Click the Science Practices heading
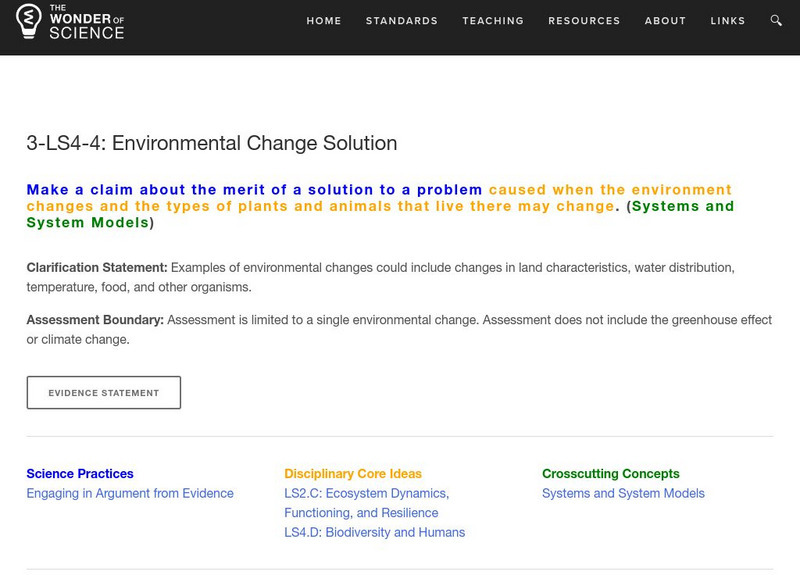Viewport: 800px width, 575px height. 80,474
